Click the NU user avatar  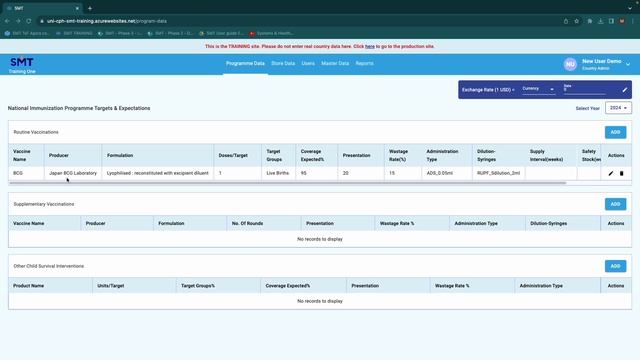point(570,64)
